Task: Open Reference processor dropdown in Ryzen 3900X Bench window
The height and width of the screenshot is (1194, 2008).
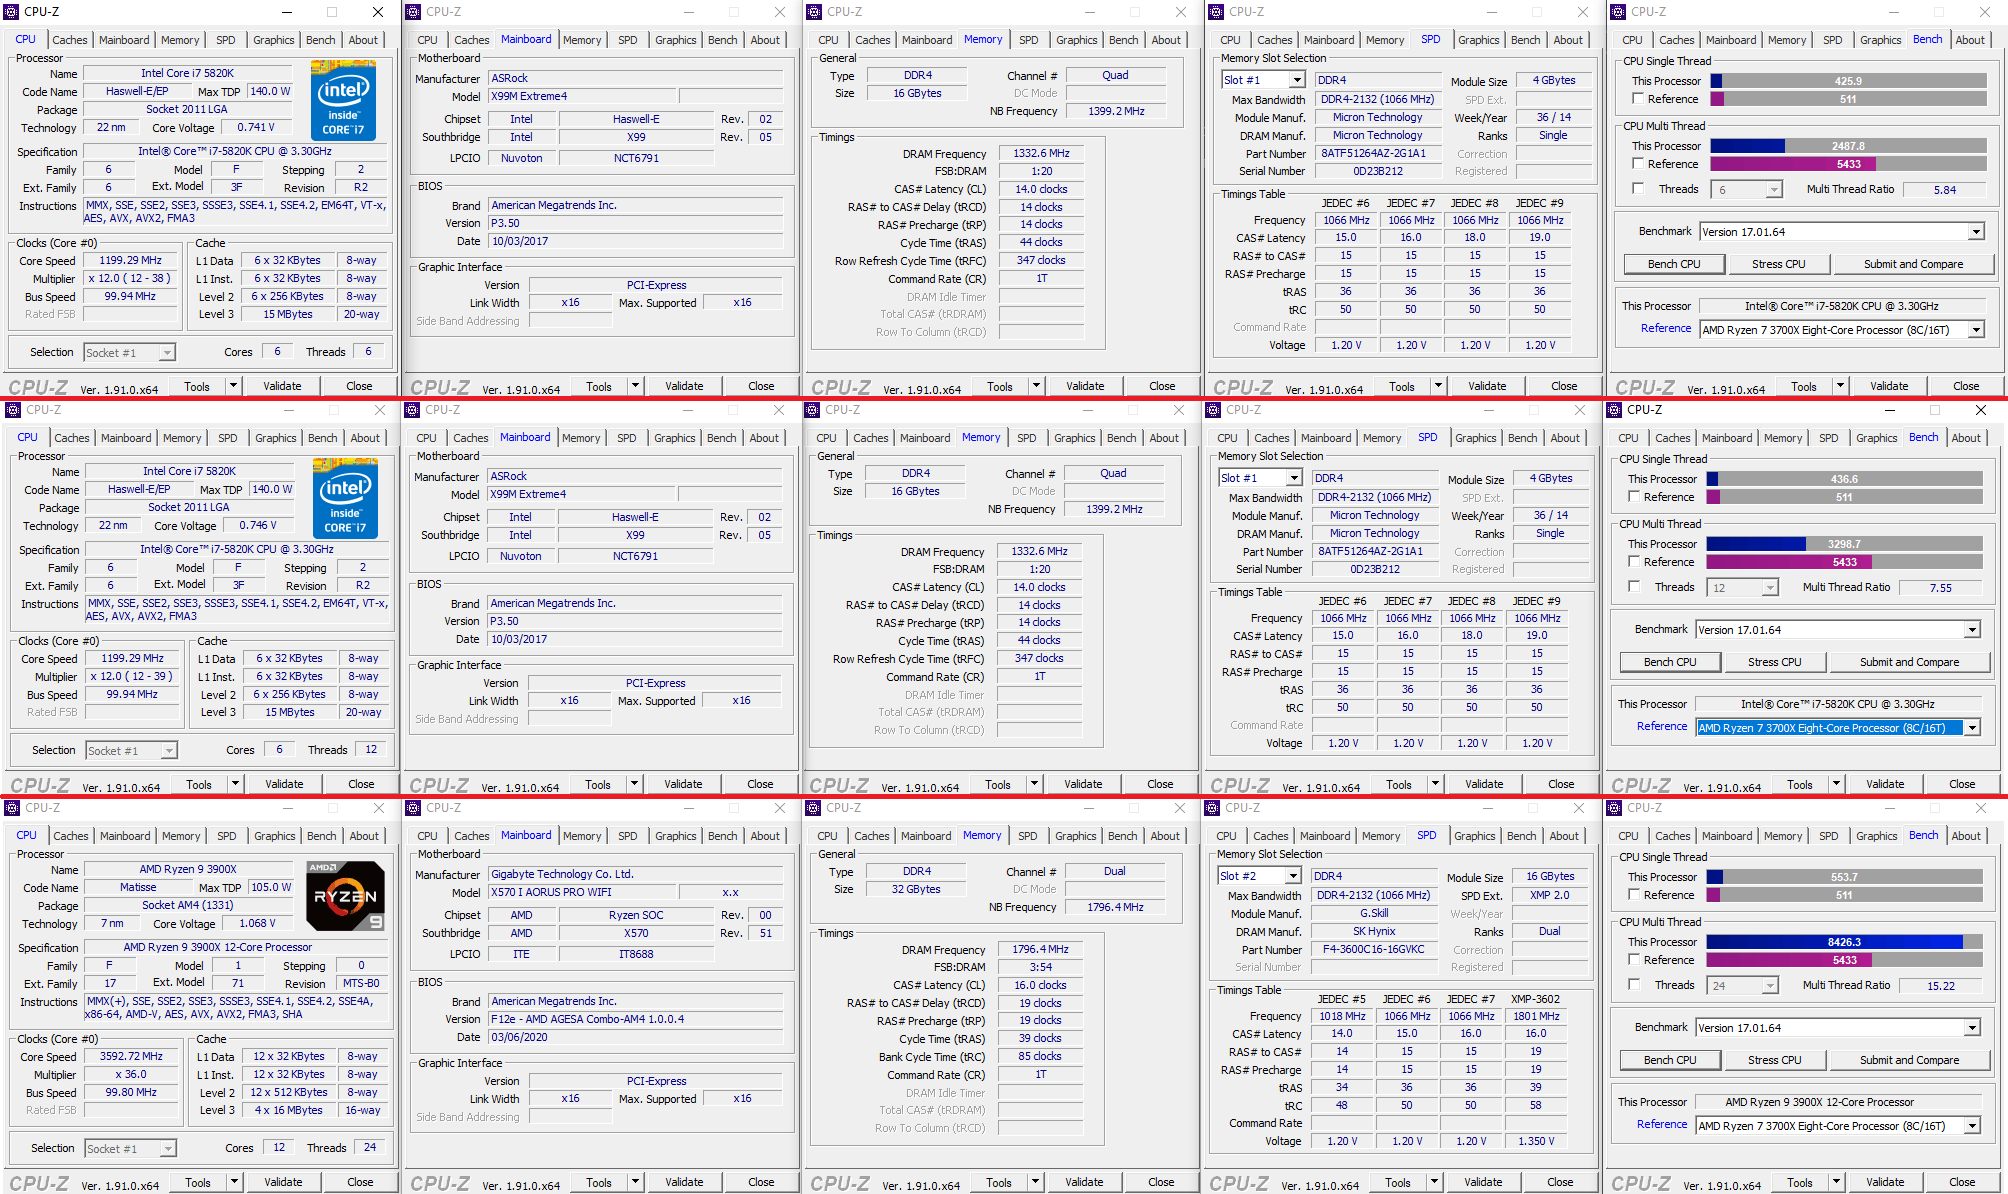Action: click(1837, 1126)
